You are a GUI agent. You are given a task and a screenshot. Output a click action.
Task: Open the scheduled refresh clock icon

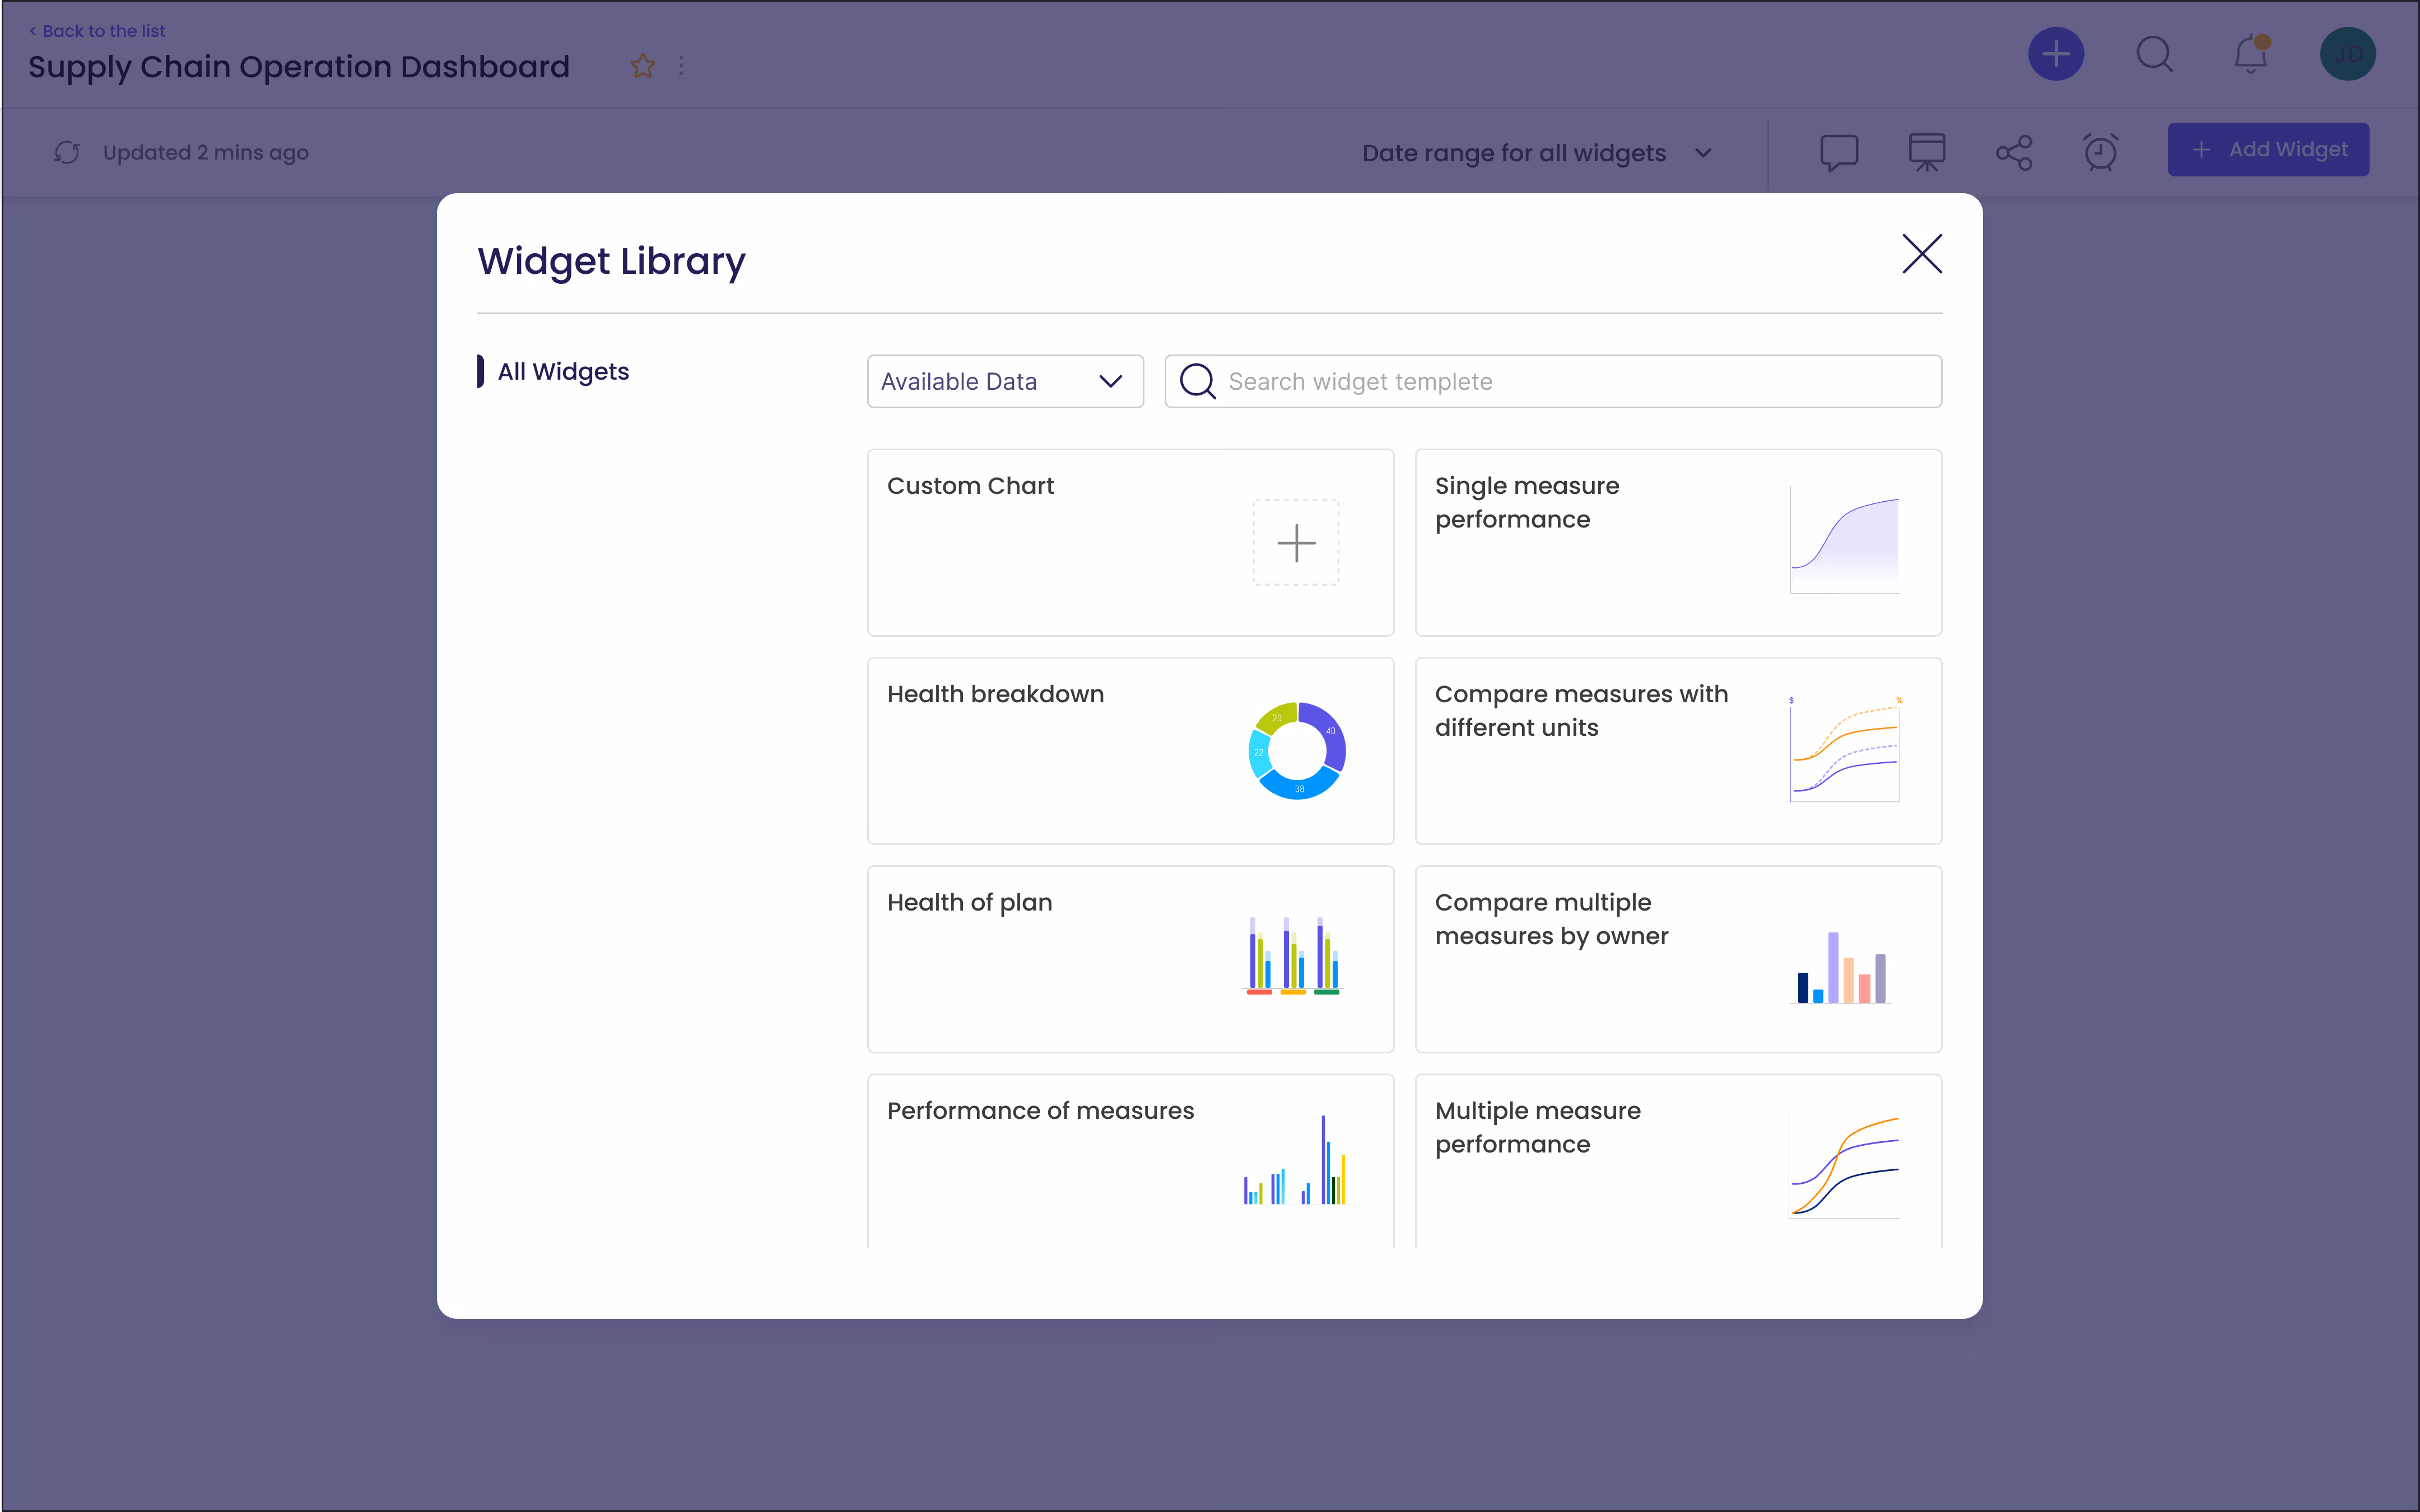(2100, 152)
